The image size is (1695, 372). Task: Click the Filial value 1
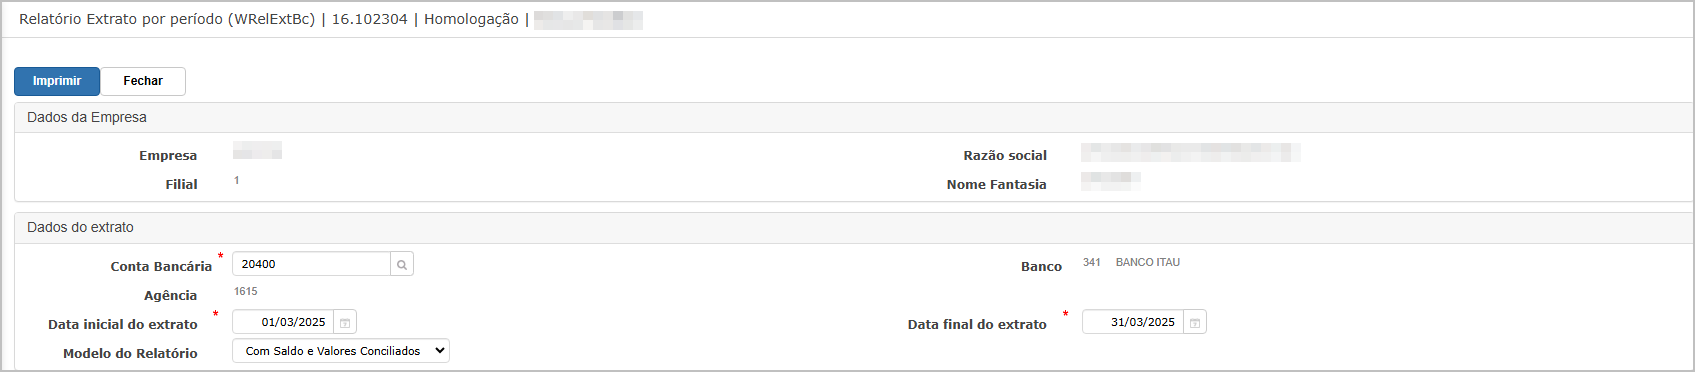[x=237, y=180]
